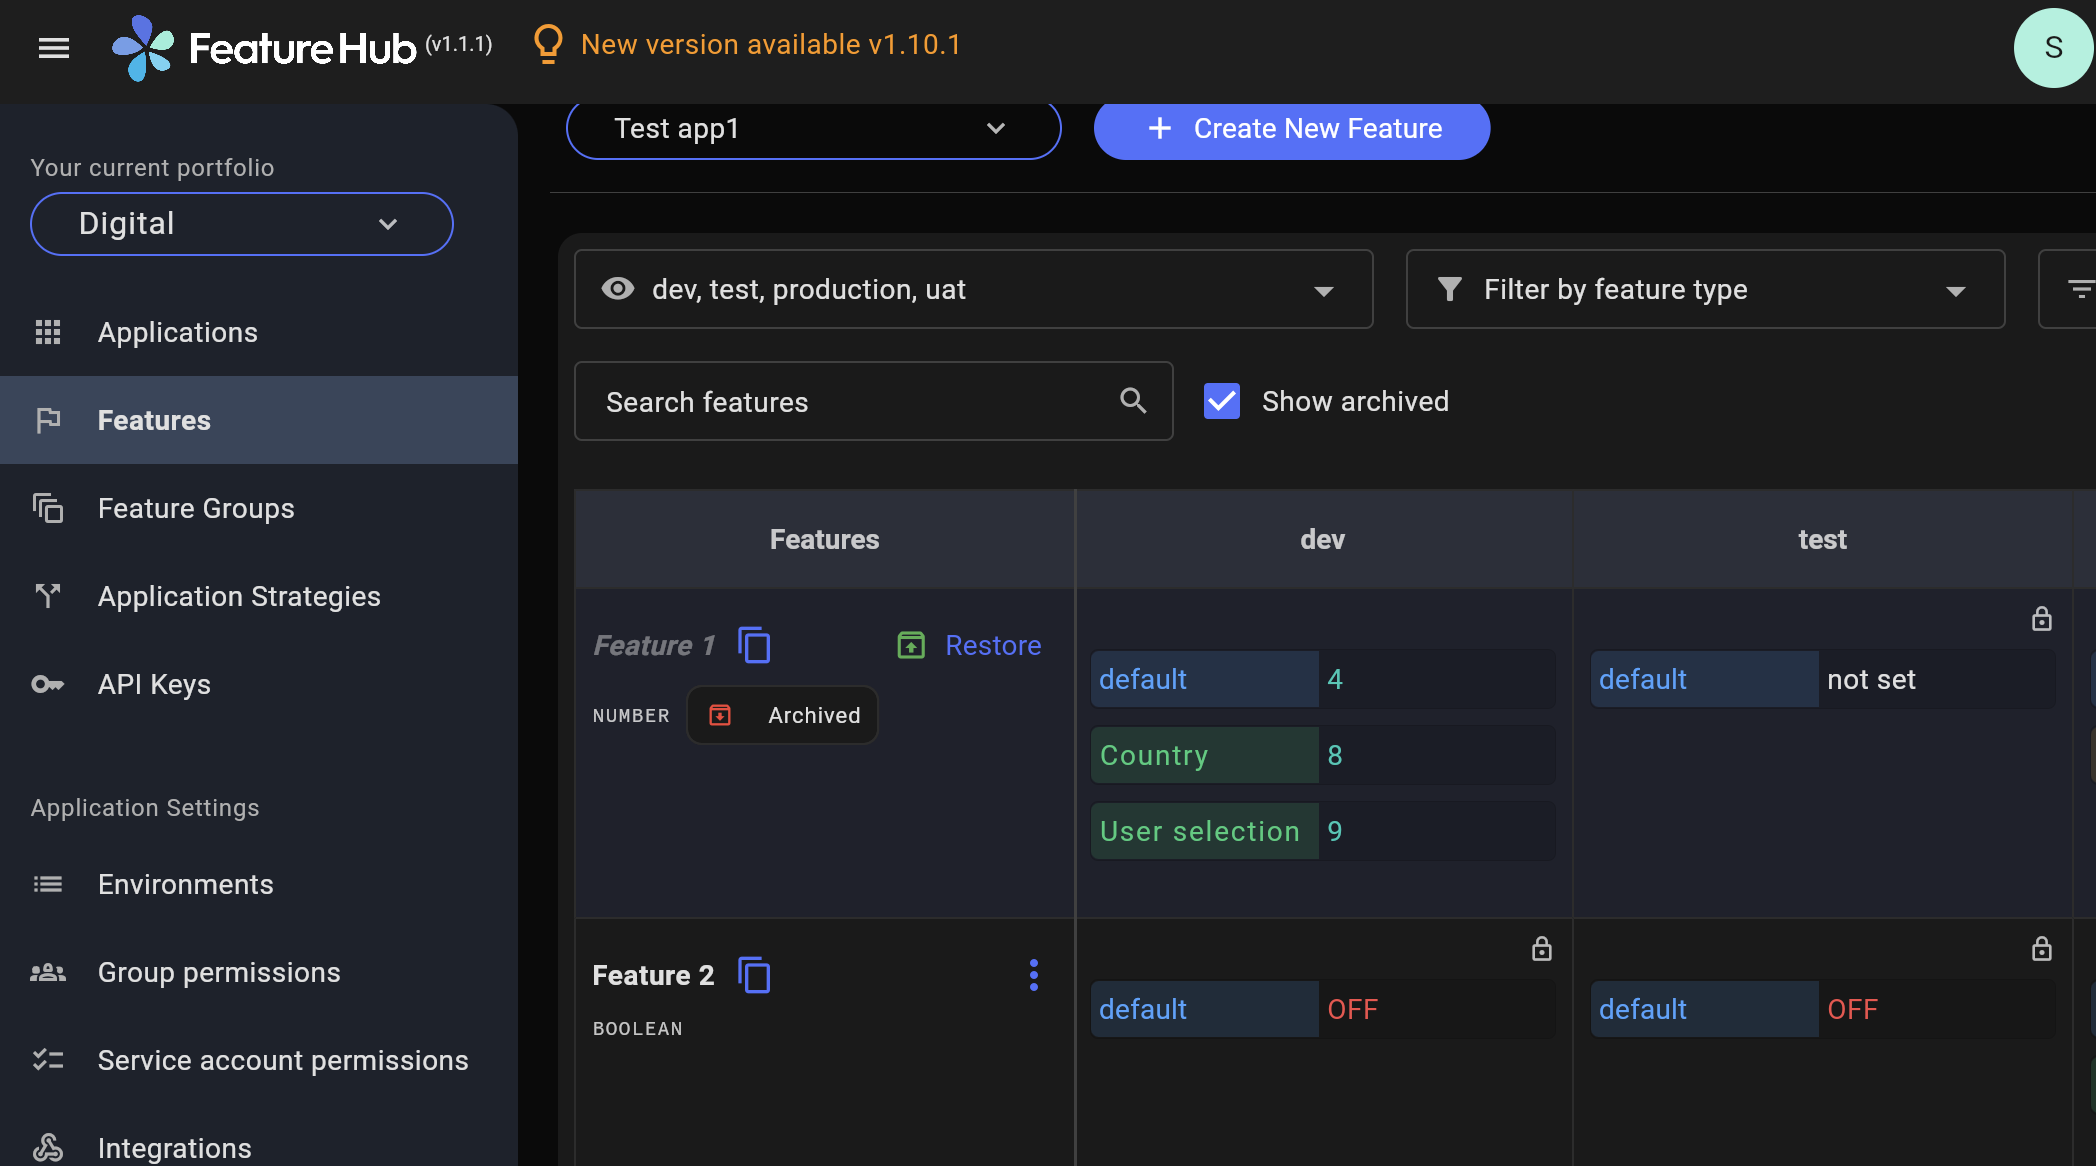Open the Test app1 application dropdown
Screen dimensions: 2096x1166
[813, 129]
